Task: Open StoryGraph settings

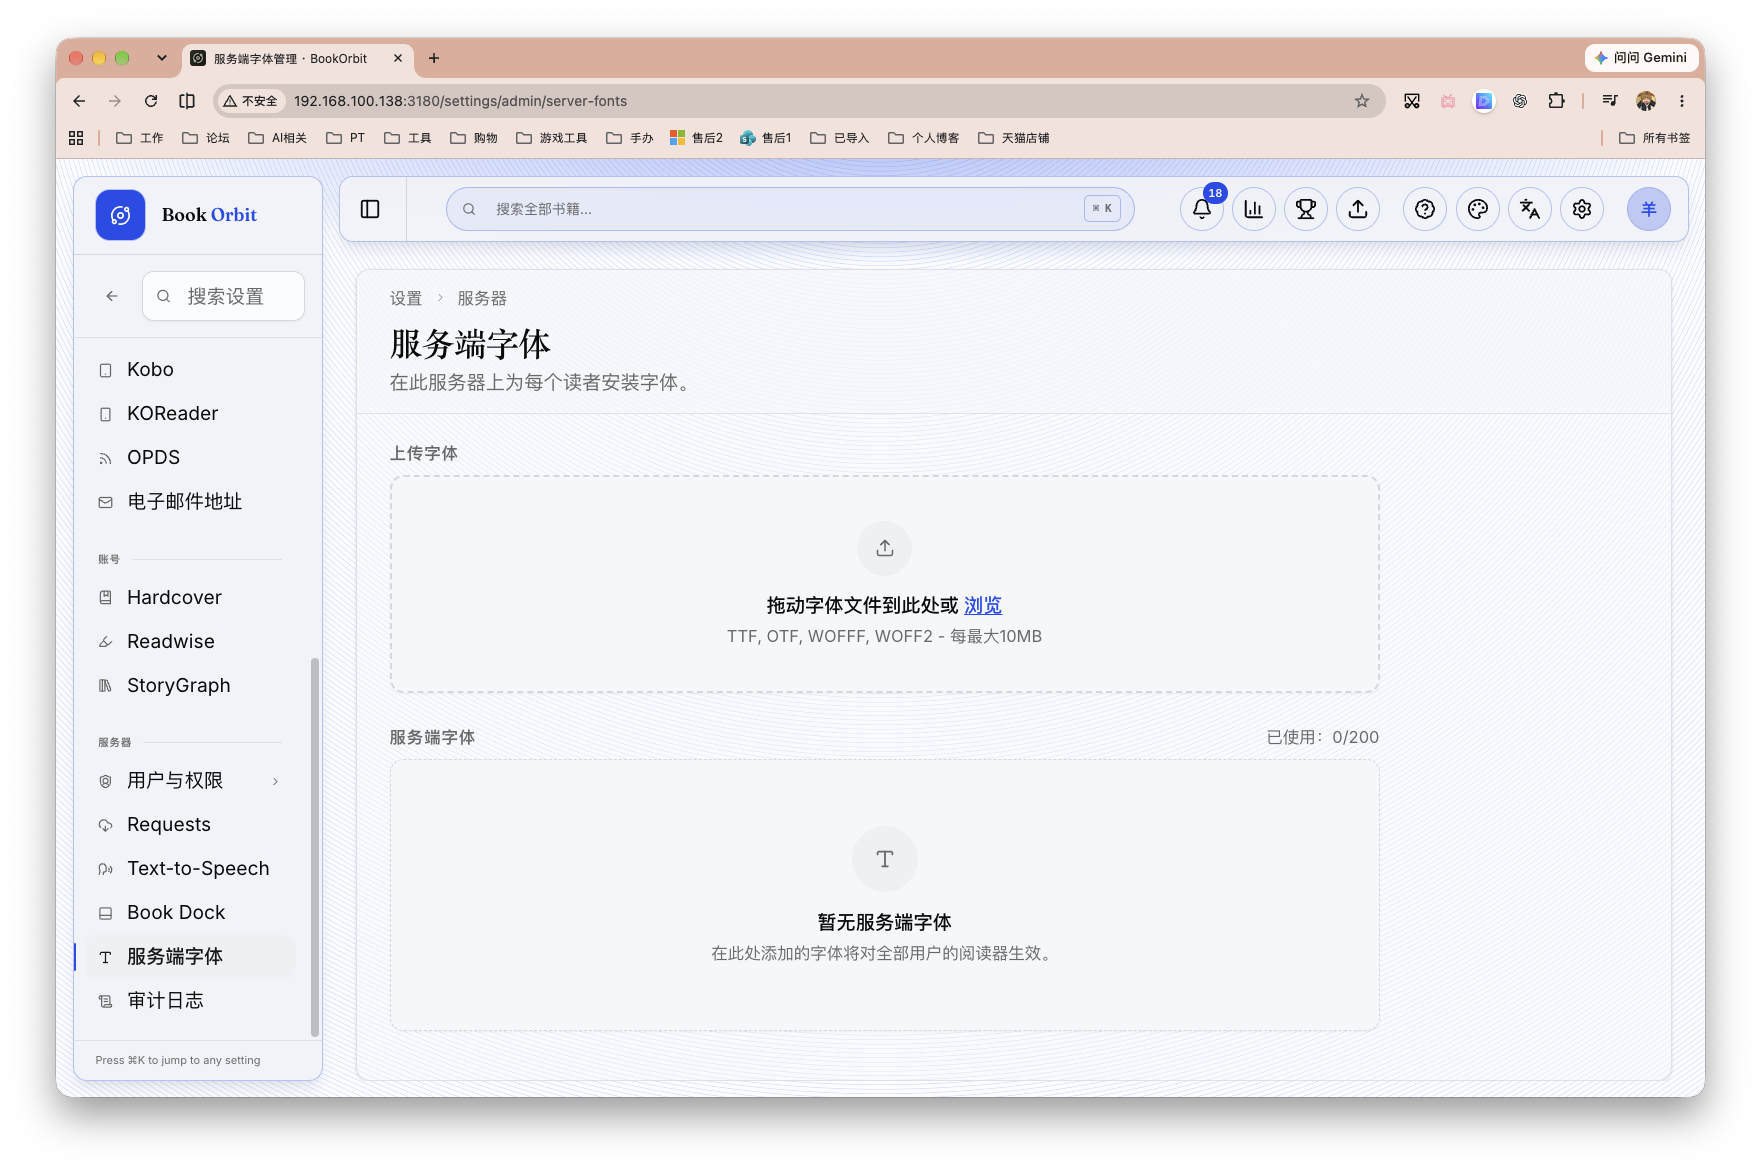Action: click(190, 686)
